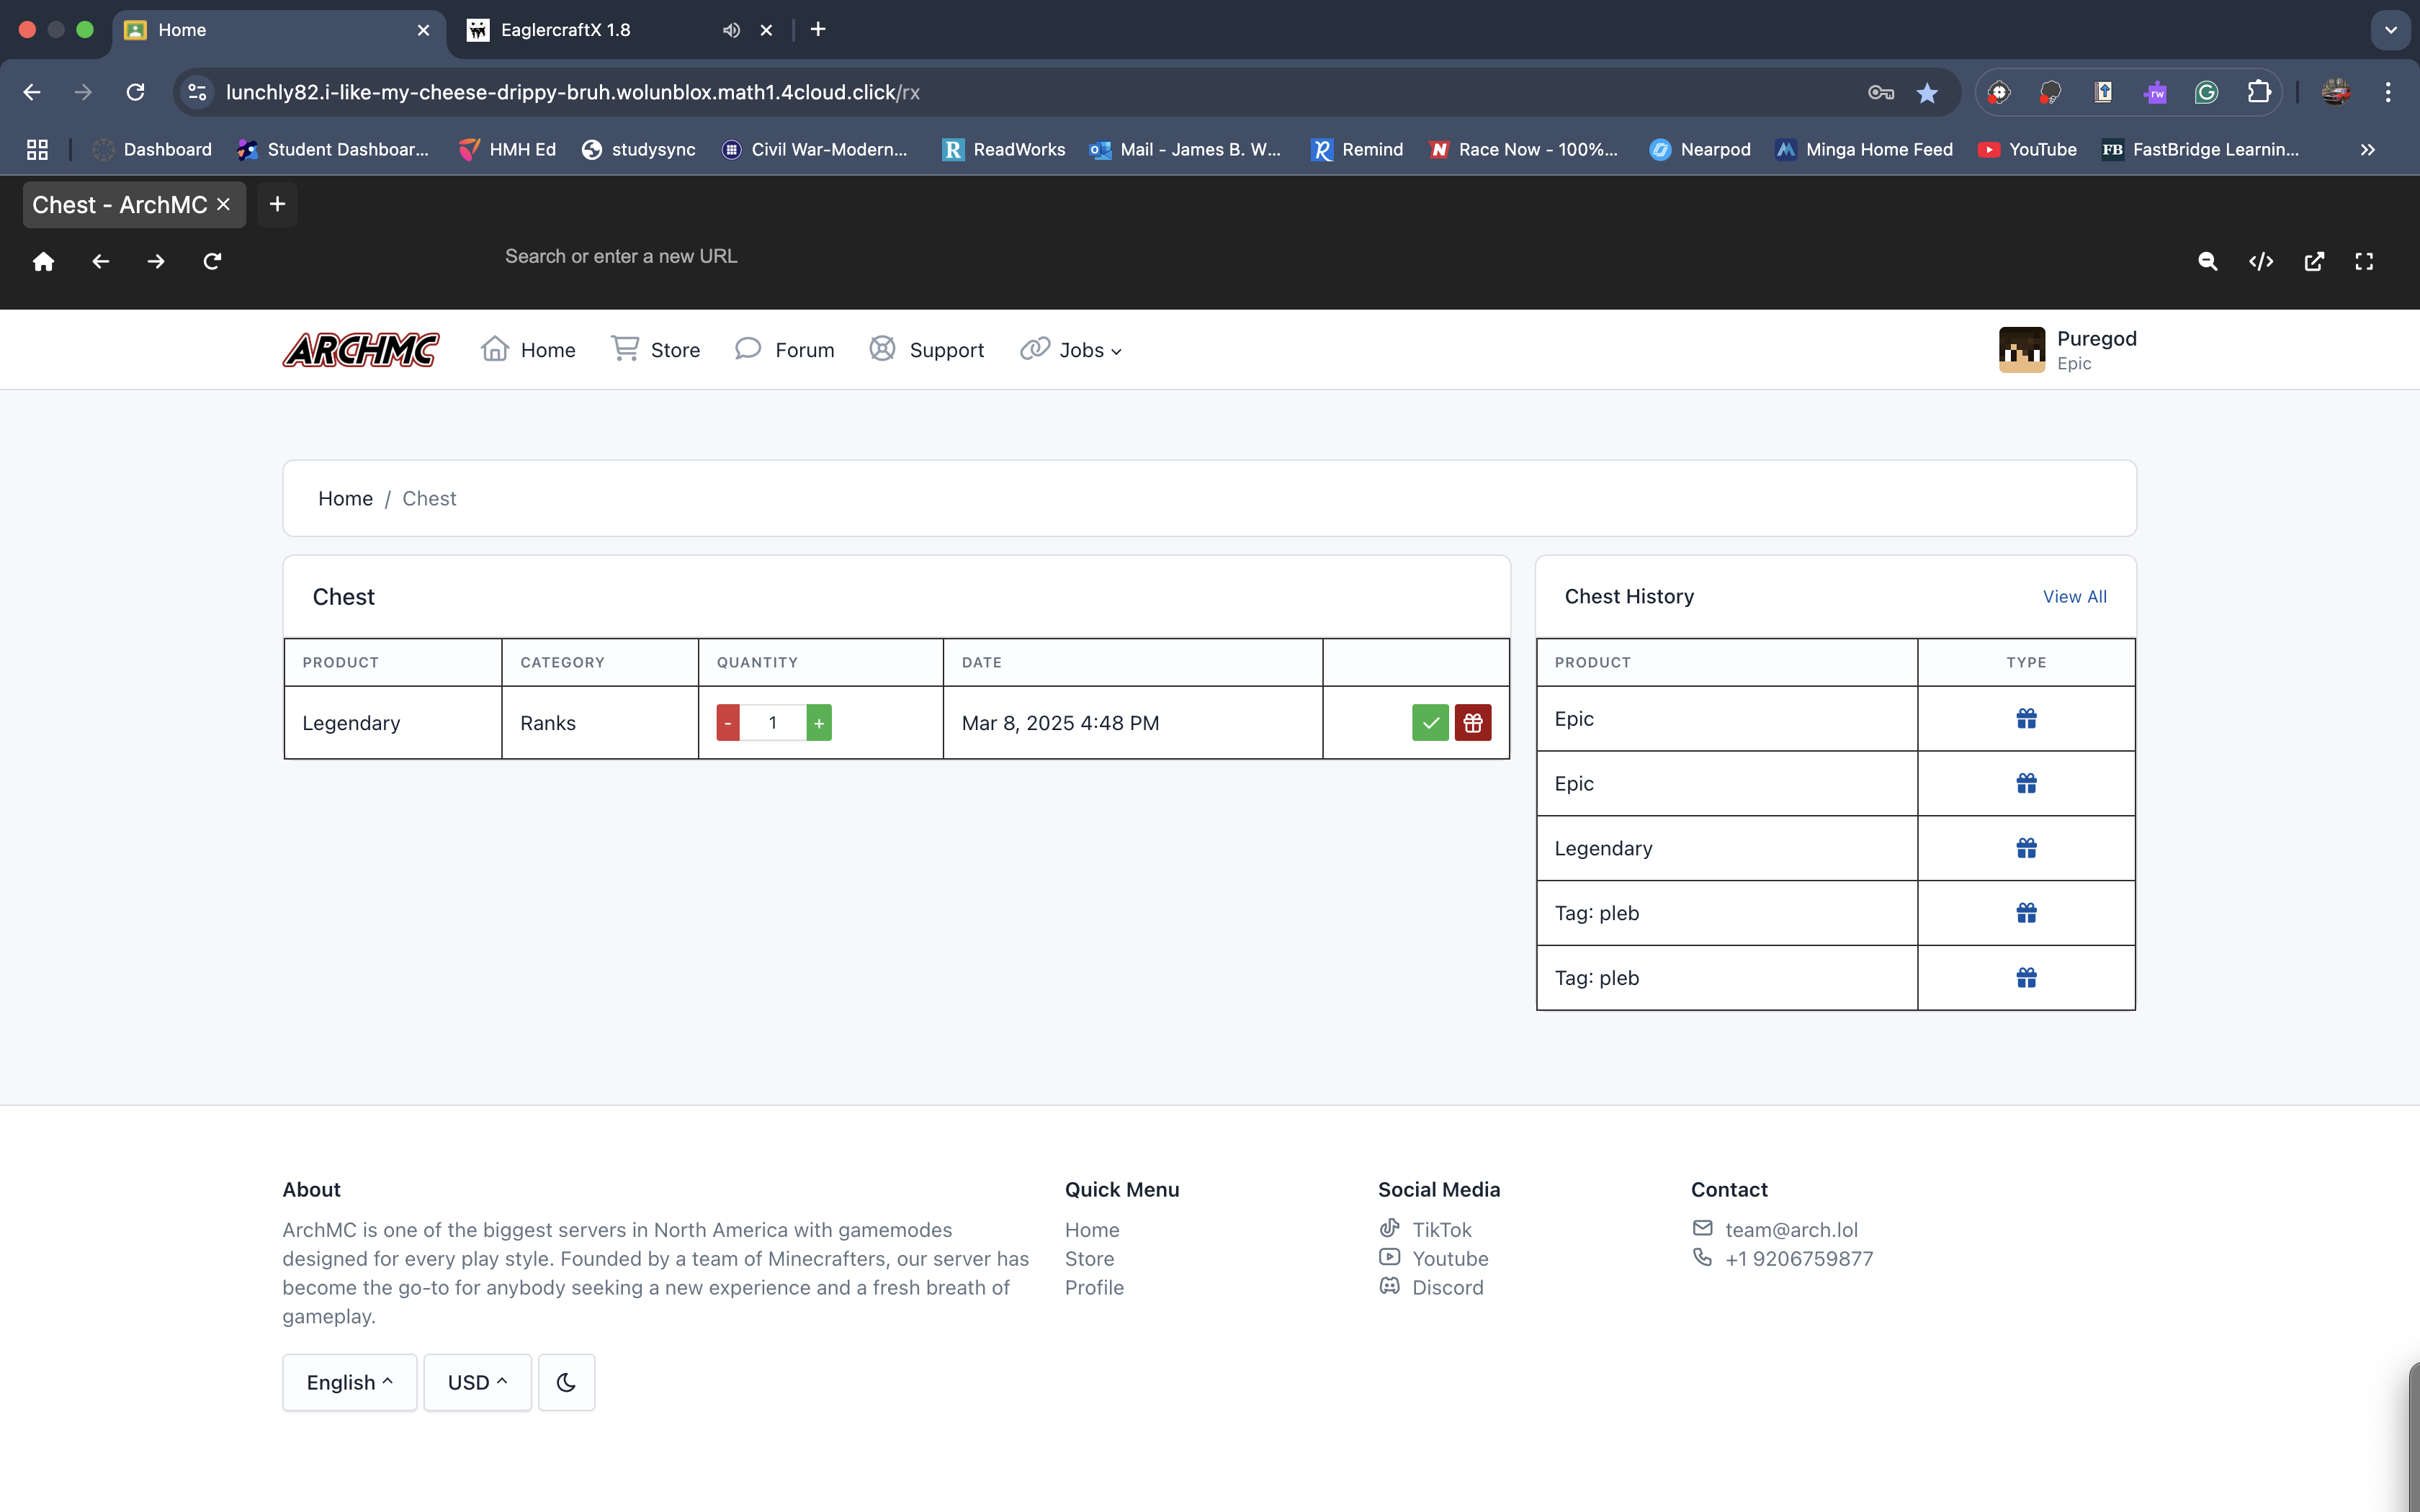Open TikTok social link
The width and height of the screenshot is (2420, 1512).
[x=1426, y=1229]
